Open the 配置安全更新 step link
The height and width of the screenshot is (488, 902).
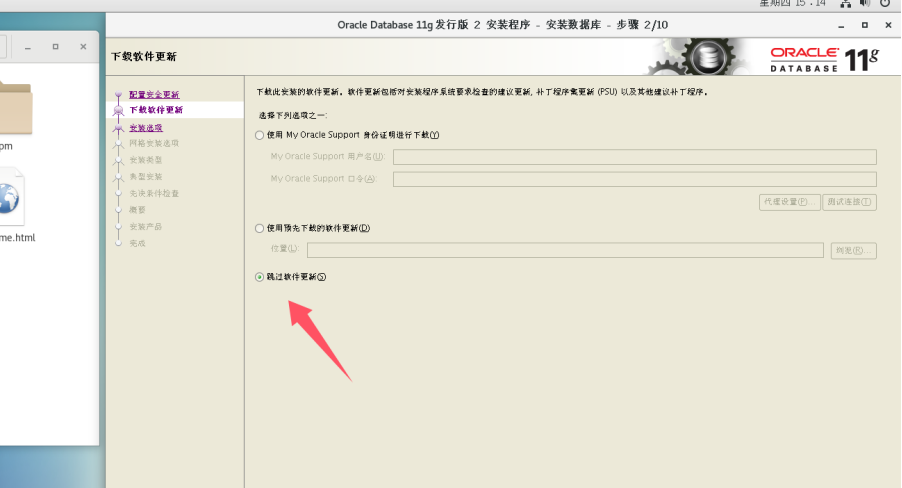(x=154, y=94)
